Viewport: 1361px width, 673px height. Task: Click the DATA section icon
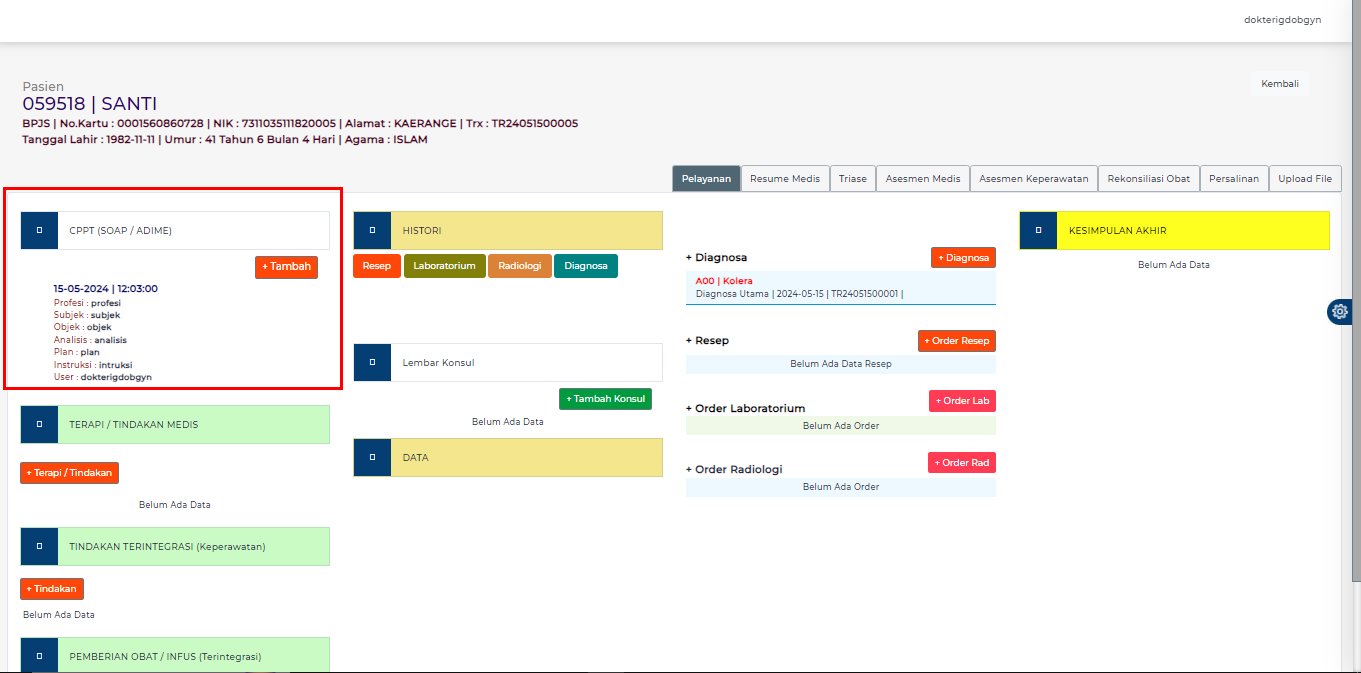(371, 457)
